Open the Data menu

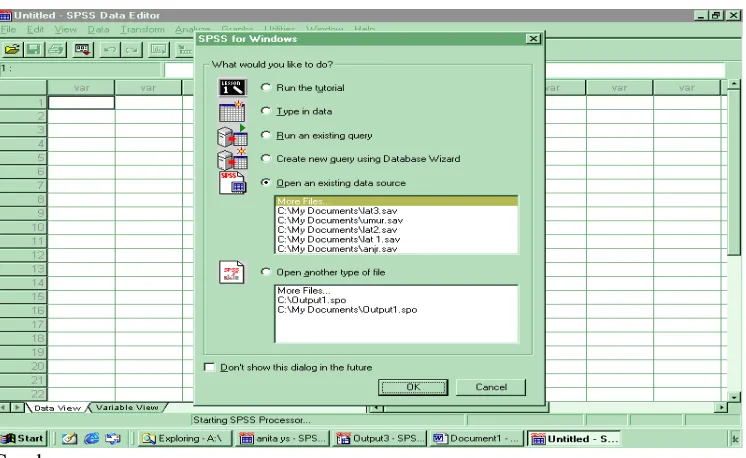coord(98,29)
